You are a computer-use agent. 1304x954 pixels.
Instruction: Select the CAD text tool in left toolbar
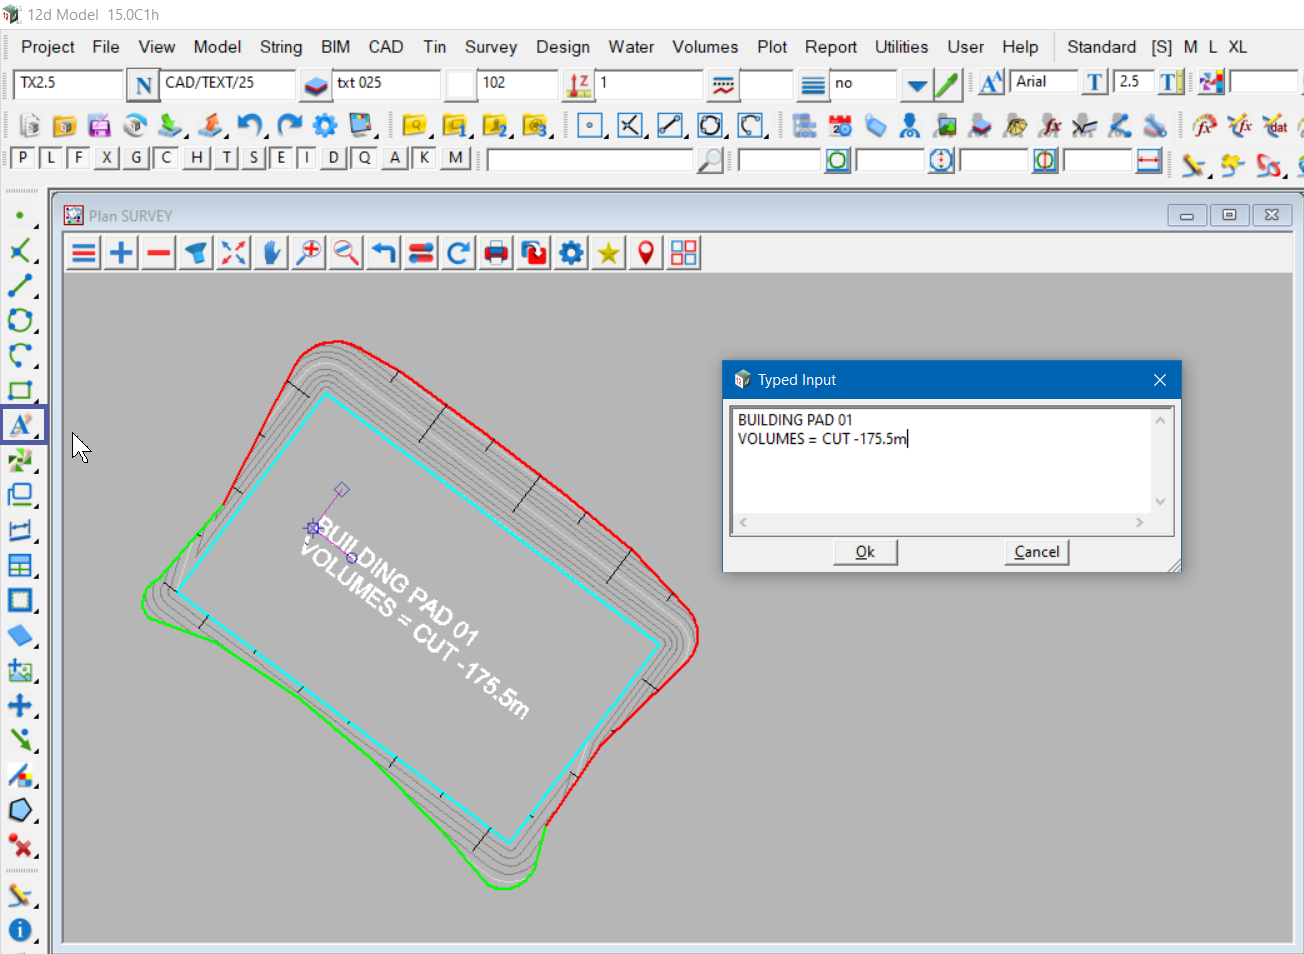click(x=21, y=425)
